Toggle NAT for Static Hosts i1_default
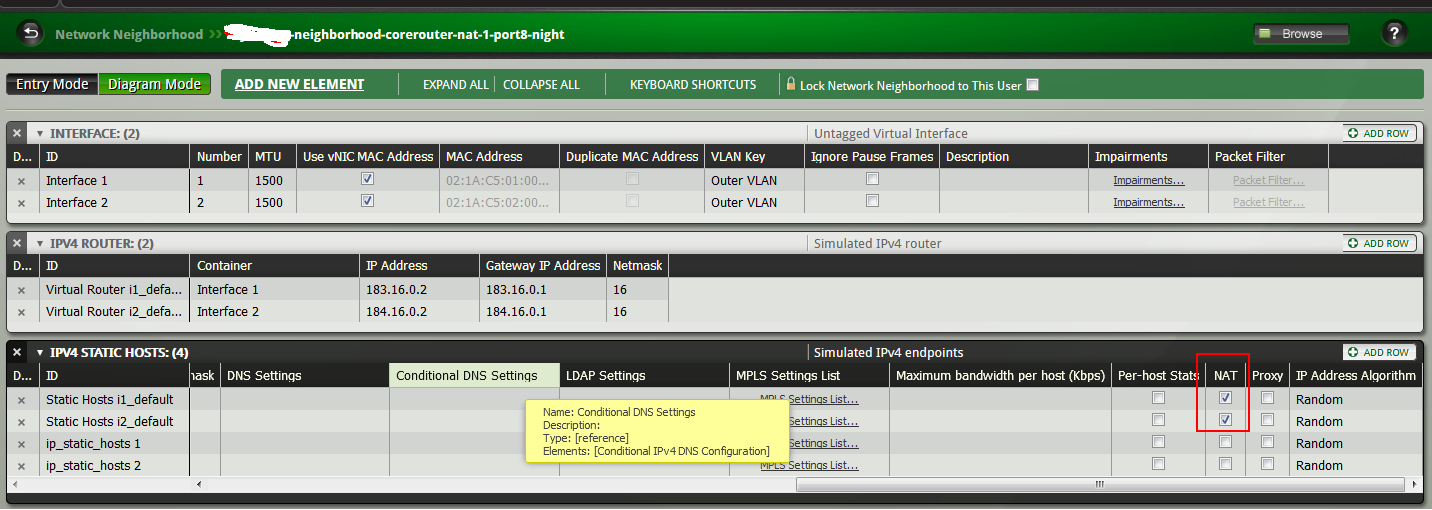1432x510 pixels. point(1225,398)
